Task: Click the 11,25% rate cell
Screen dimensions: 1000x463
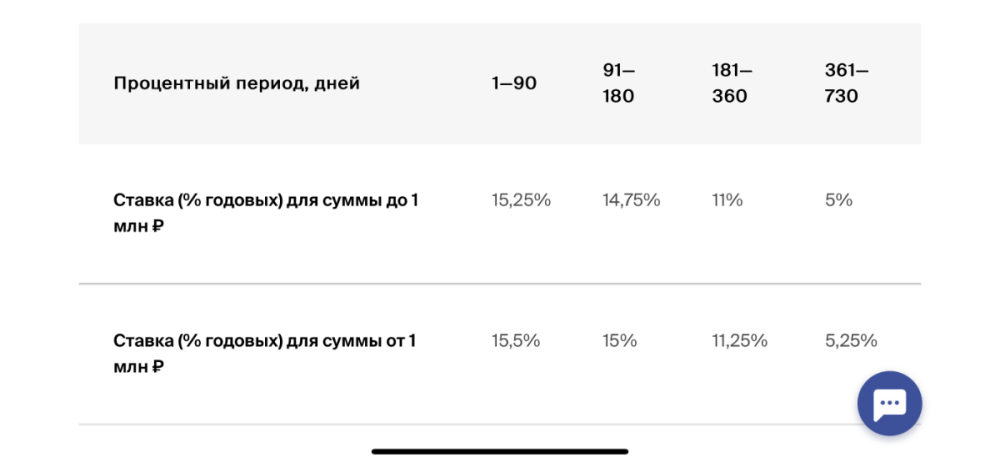Action: click(x=740, y=341)
